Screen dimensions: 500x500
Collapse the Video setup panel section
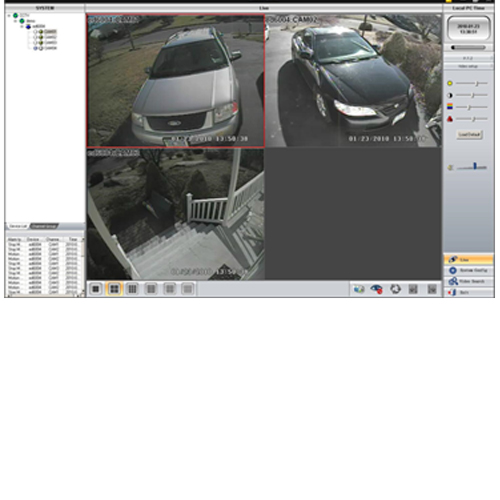pos(468,66)
